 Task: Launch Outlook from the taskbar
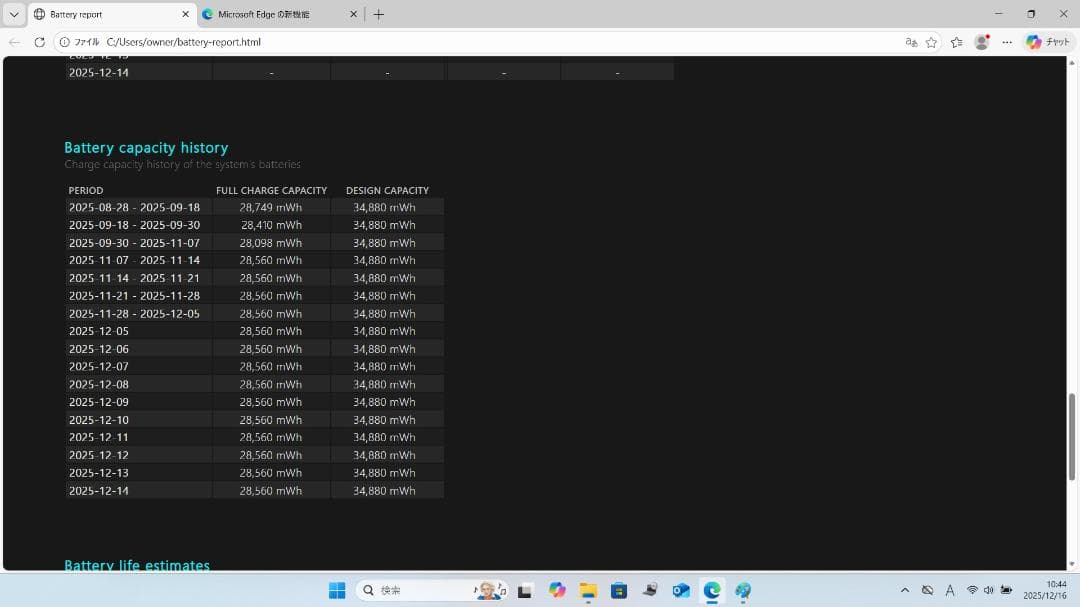(681, 590)
